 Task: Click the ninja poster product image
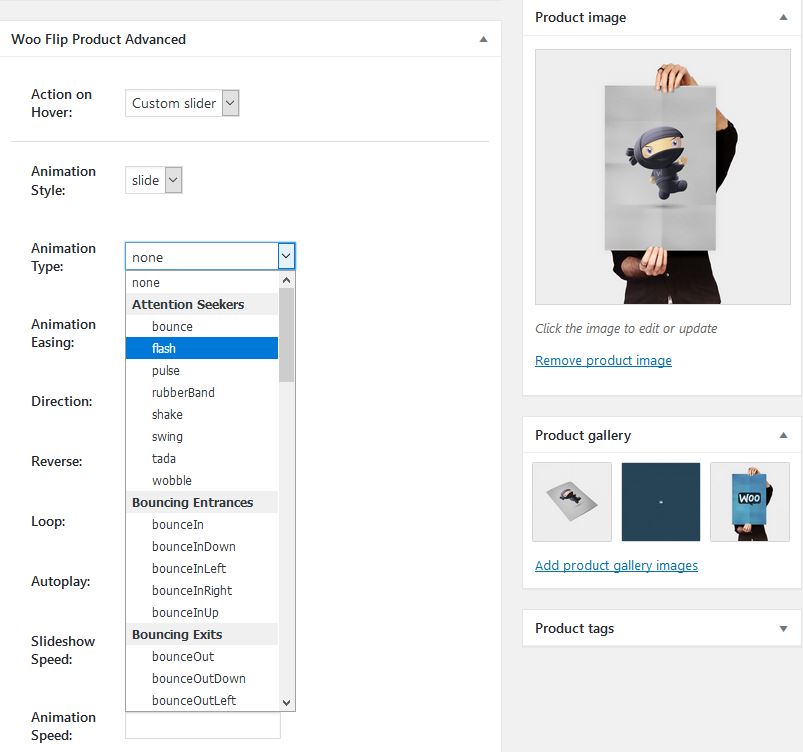pyautogui.click(x=662, y=177)
